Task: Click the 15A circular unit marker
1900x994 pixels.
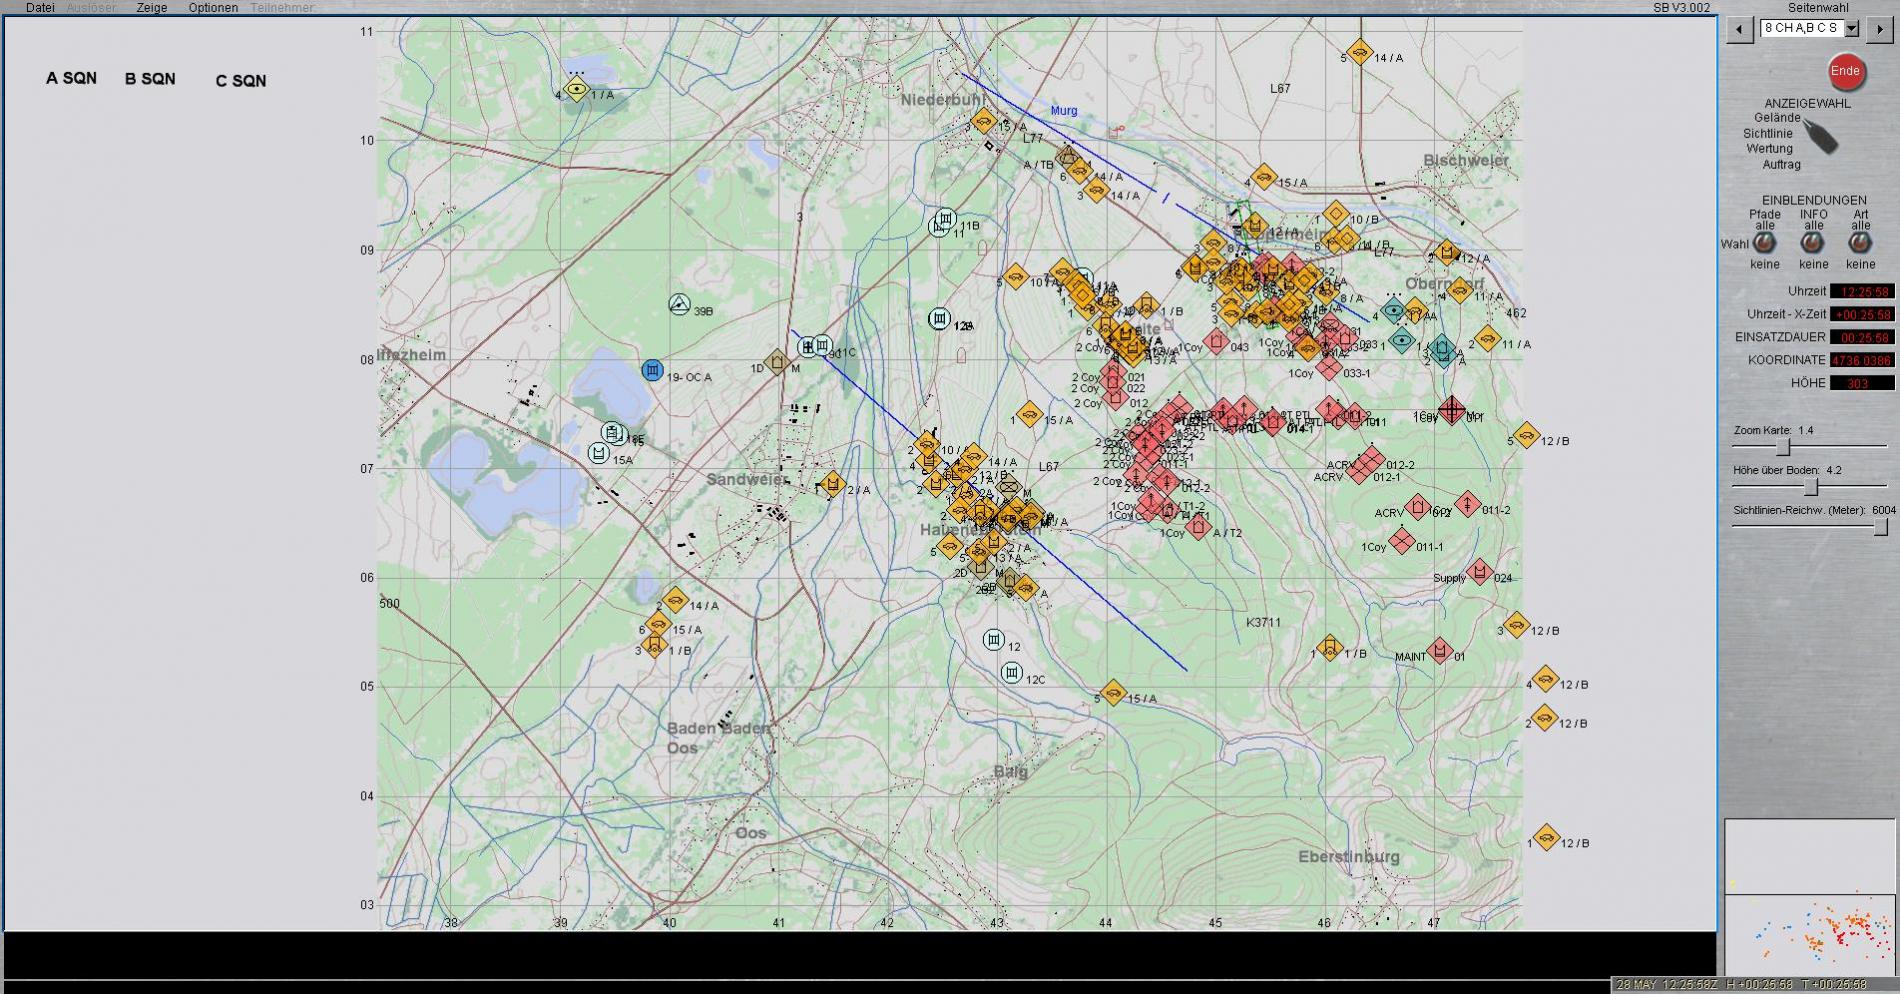Action: click(x=598, y=453)
